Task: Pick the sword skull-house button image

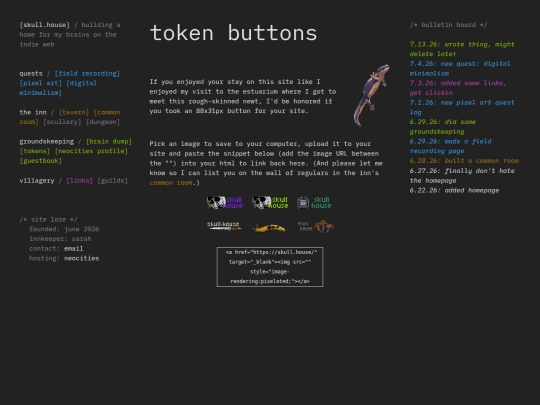Action: tap(225, 227)
